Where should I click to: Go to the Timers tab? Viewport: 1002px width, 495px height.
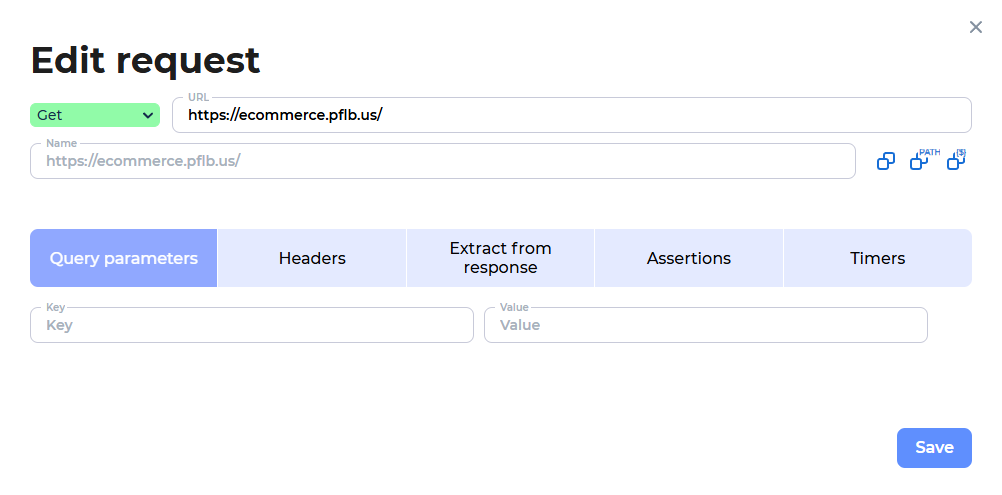click(877, 258)
